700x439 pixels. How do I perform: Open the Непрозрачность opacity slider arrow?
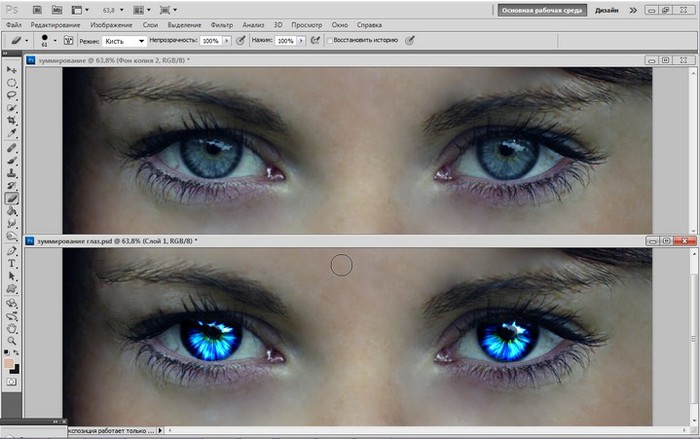point(227,41)
